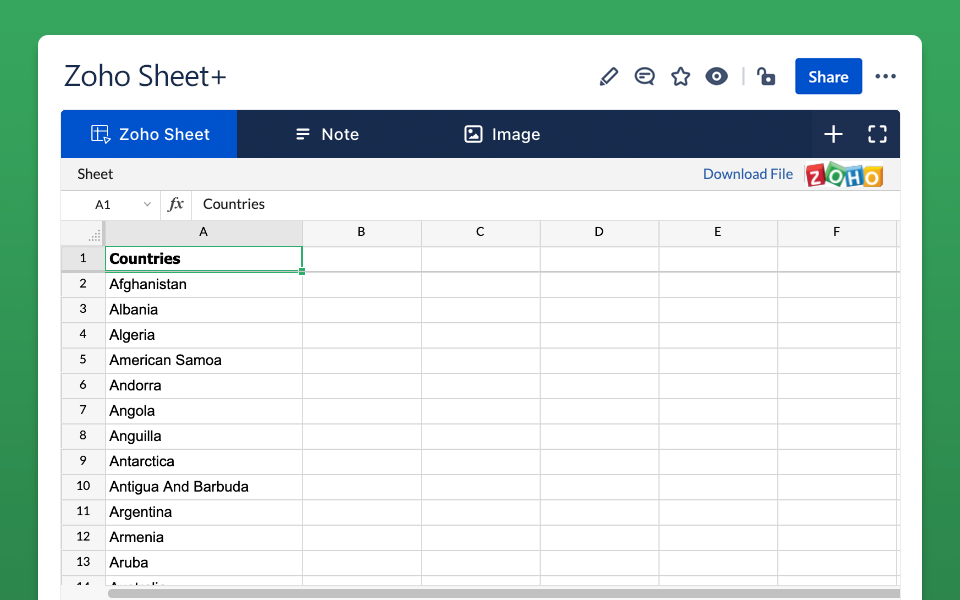
Task: Select row 2 header
Action: [x=83, y=285]
